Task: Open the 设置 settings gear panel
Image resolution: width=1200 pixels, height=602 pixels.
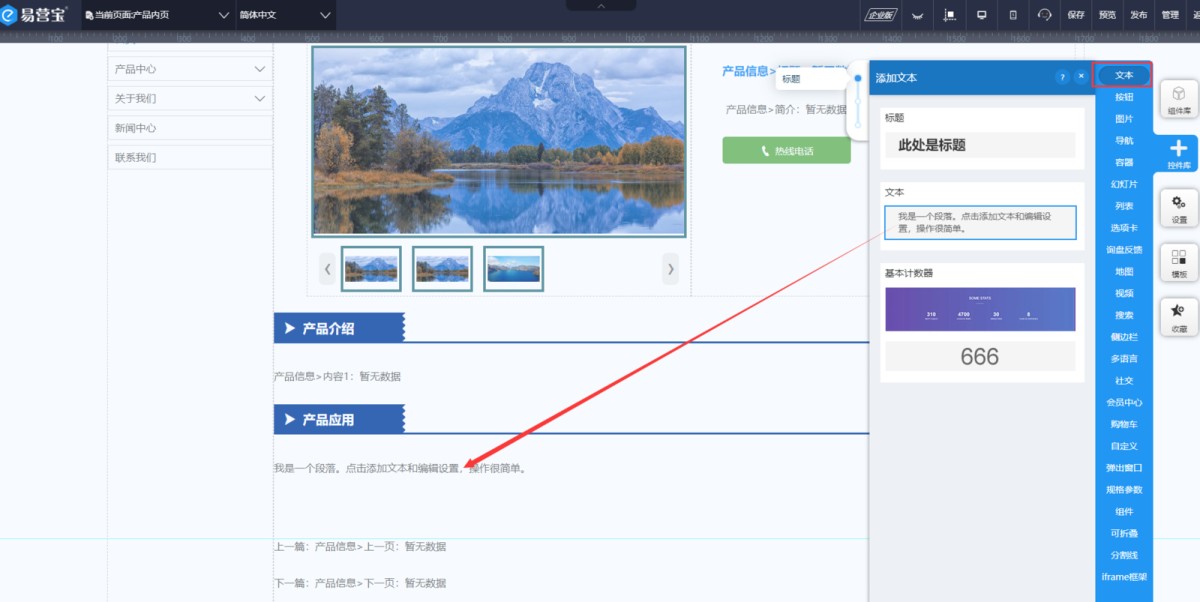Action: point(1179,208)
